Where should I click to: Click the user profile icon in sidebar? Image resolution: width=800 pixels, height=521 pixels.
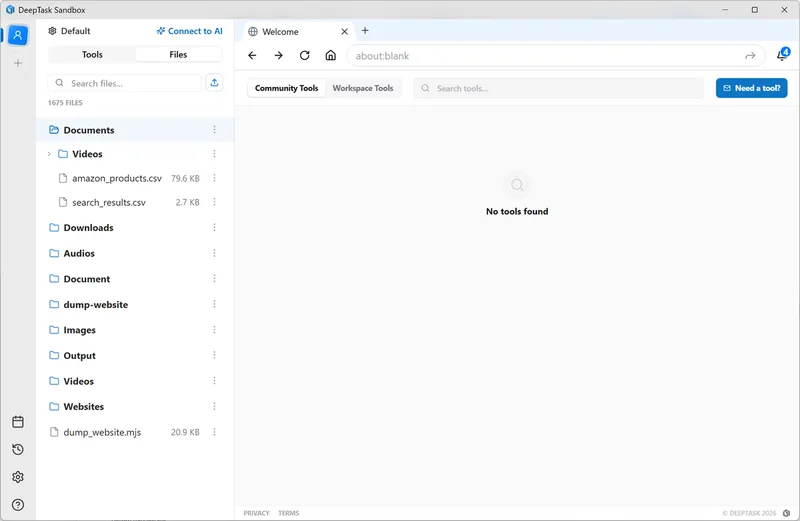coord(17,35)
